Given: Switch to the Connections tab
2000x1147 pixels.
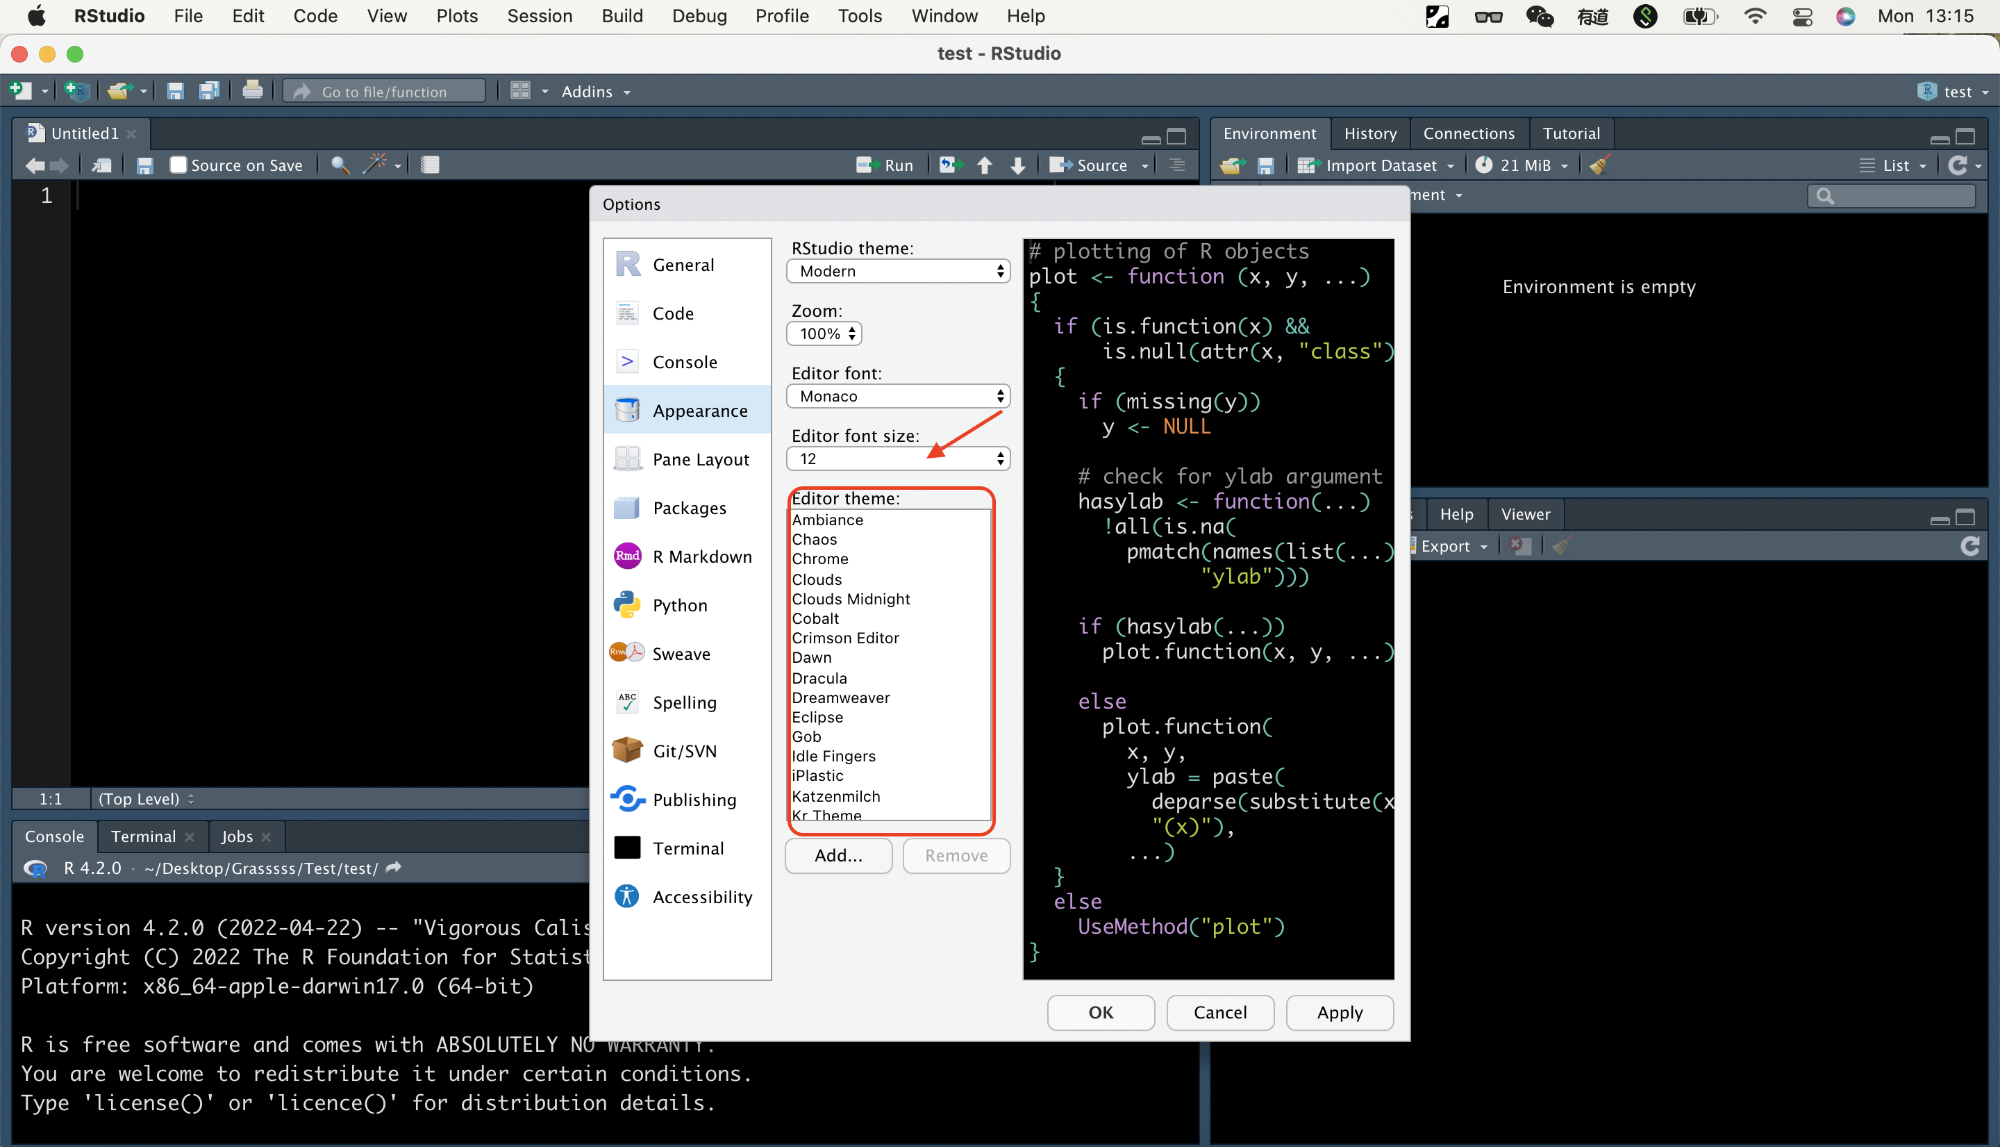Looking at the screenshot, I should (x=1468, y=133).
